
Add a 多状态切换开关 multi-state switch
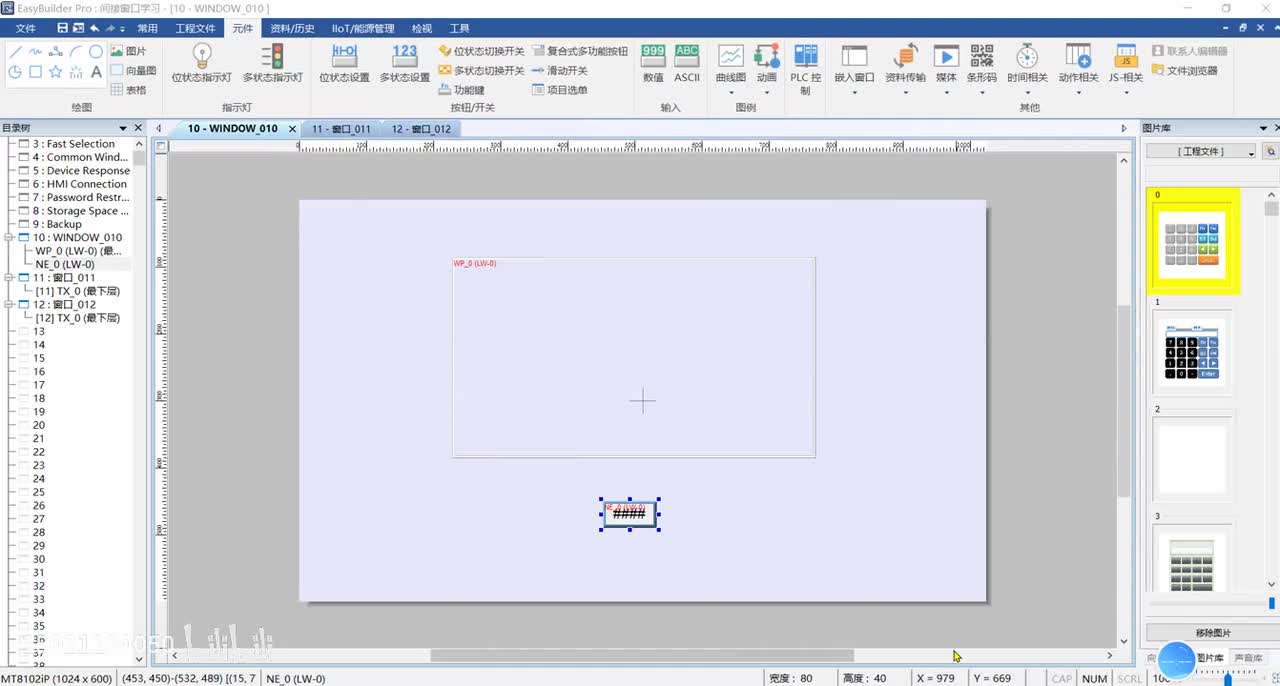[481, 70]
